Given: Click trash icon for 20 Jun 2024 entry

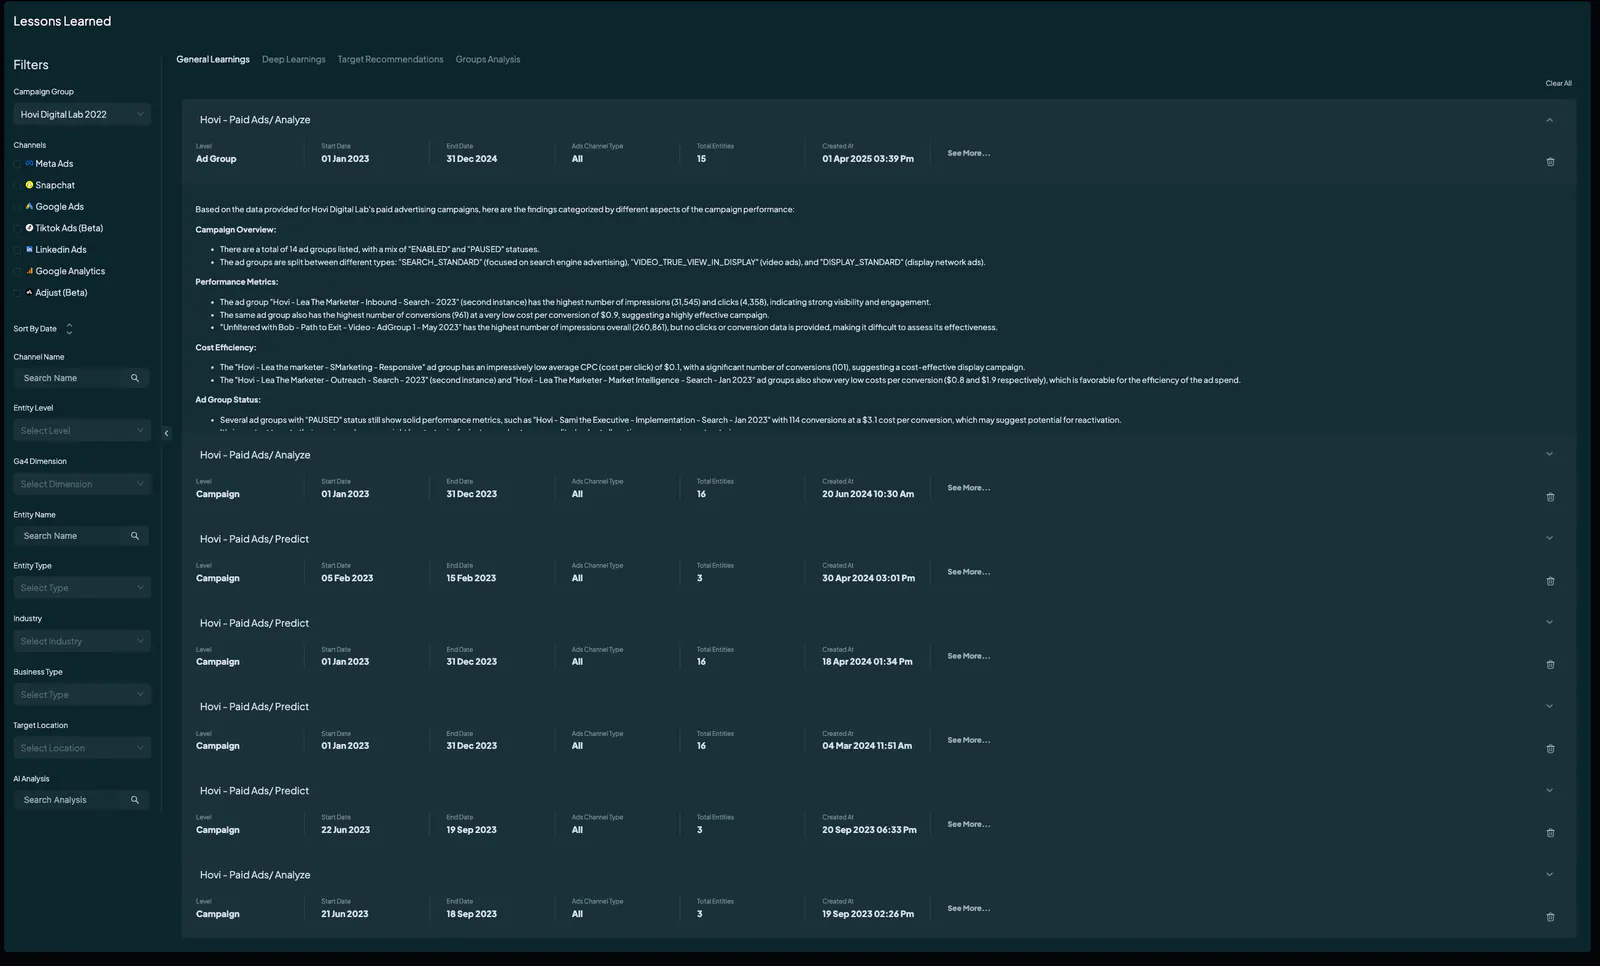Looking at the screenshot, I should [1550, 497].
